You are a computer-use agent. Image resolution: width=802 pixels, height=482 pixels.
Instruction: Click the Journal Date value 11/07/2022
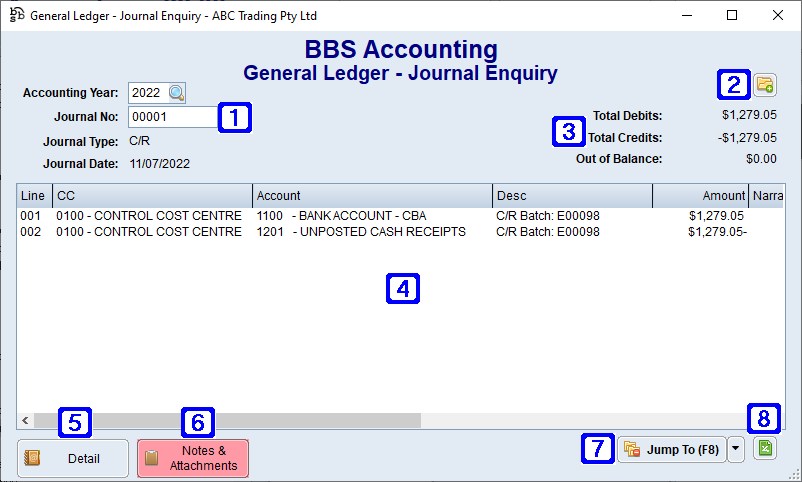coord(160,164)
